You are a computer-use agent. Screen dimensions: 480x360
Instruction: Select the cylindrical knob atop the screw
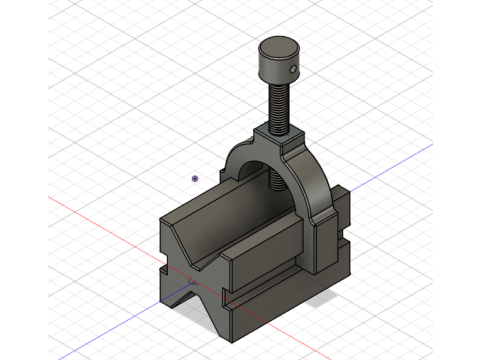(x=279, y=60)
